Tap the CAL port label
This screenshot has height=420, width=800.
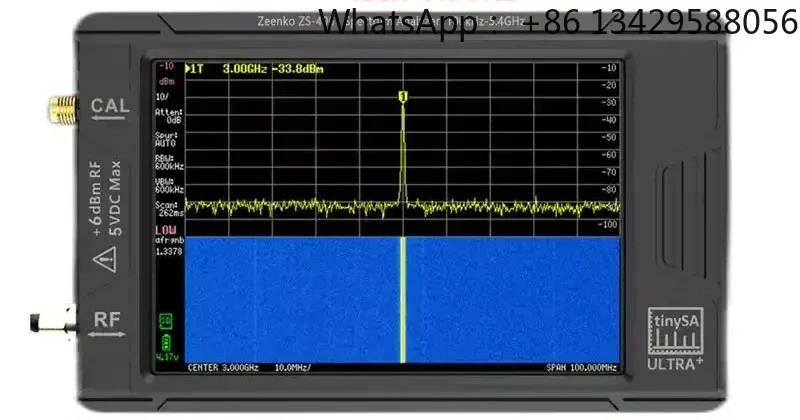110,105
